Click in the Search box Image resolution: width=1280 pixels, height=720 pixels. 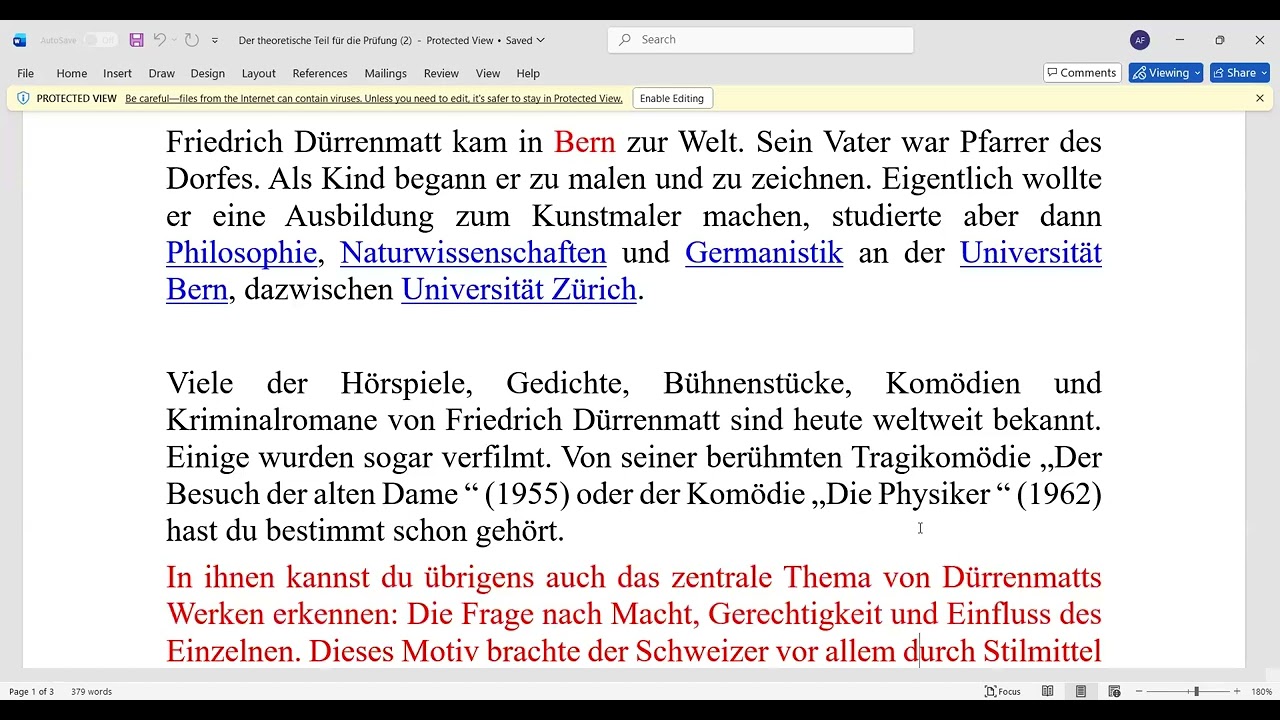pos(761,40)
